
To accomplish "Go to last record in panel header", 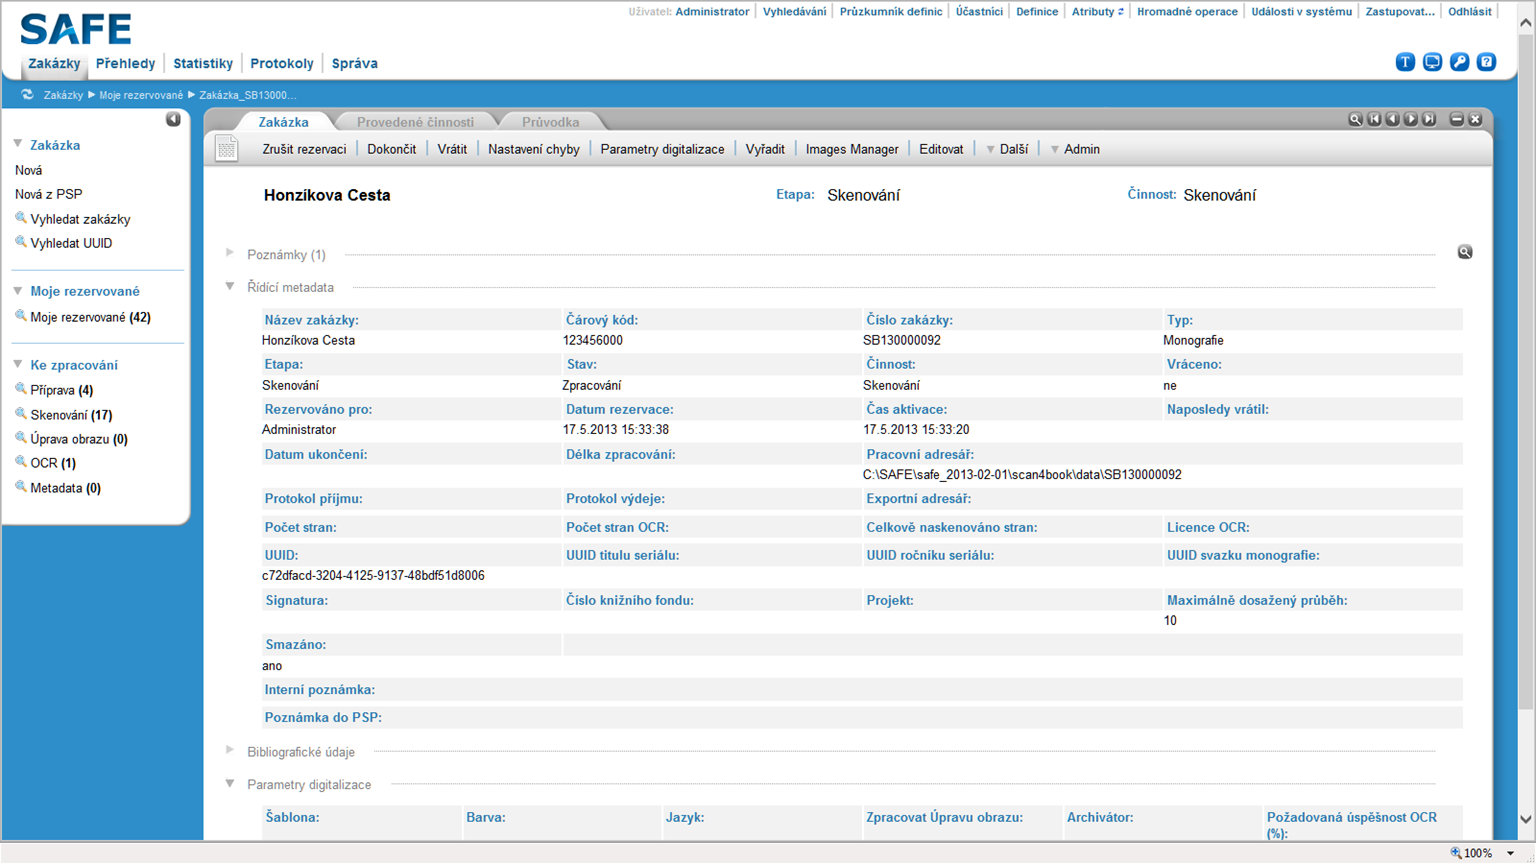I will pyautogui.click(x=1430, y=119).
